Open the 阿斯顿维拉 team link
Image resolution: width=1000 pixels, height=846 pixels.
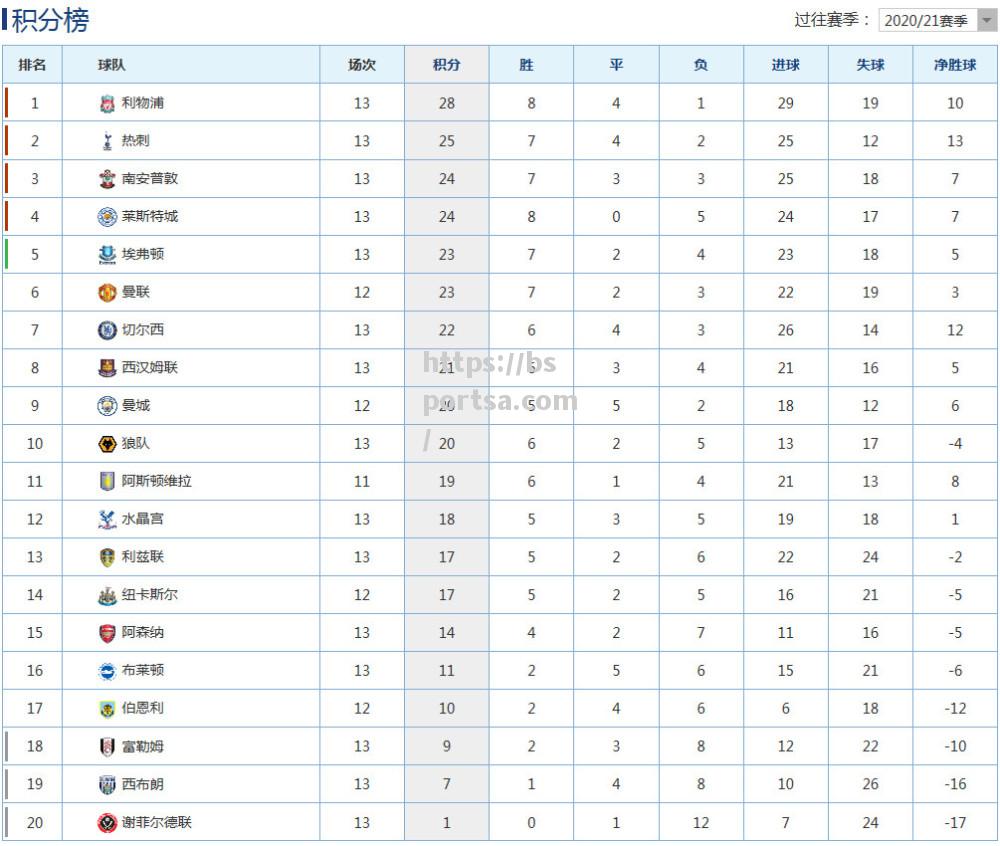157,481
